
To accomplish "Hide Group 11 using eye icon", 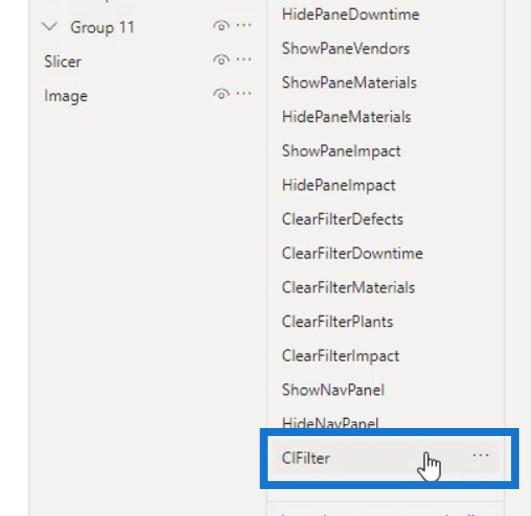I will pyautogui.click(x=221, y=26).
